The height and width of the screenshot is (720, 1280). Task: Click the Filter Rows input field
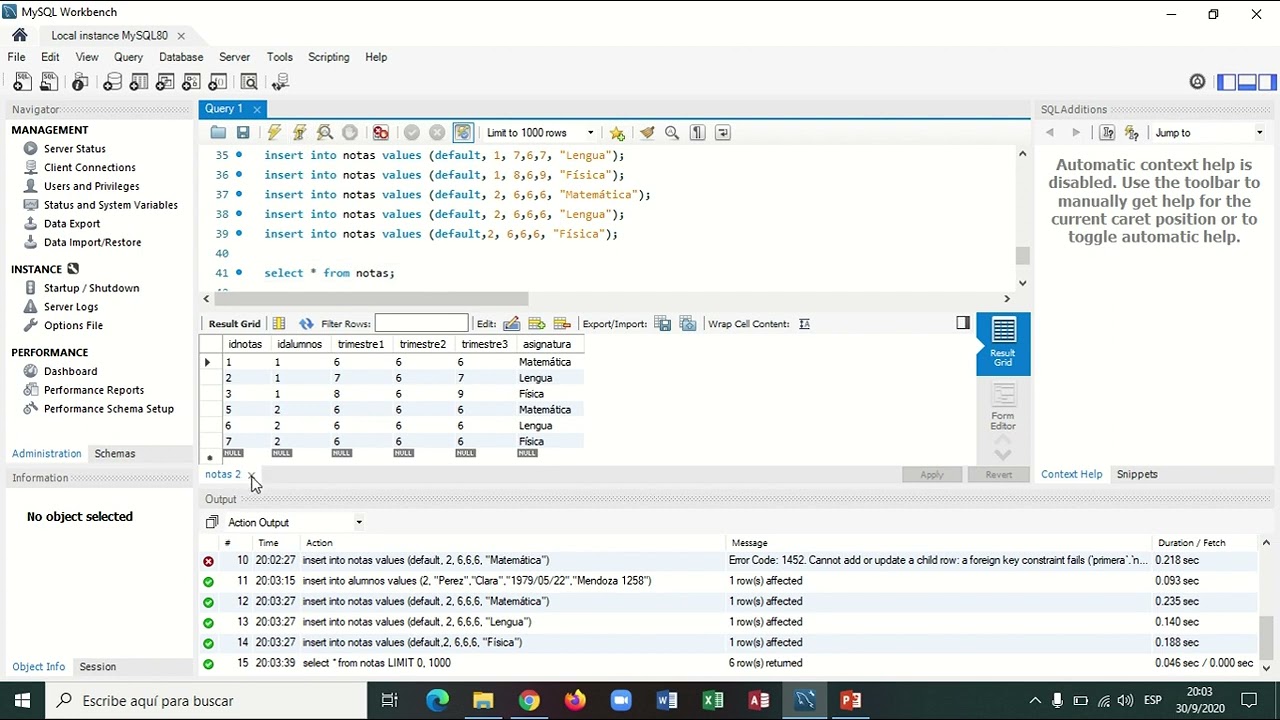coord(421,323)
